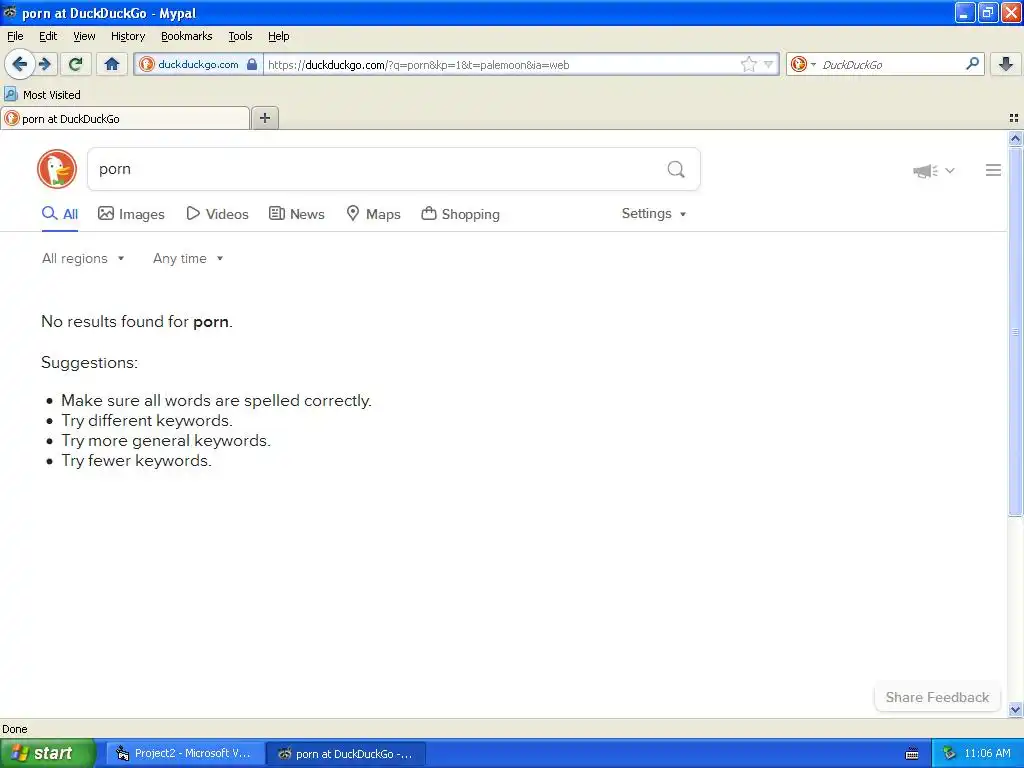Click the padlock site identity icon
The height and width of the screenshot is (768, 1024).
252,64
